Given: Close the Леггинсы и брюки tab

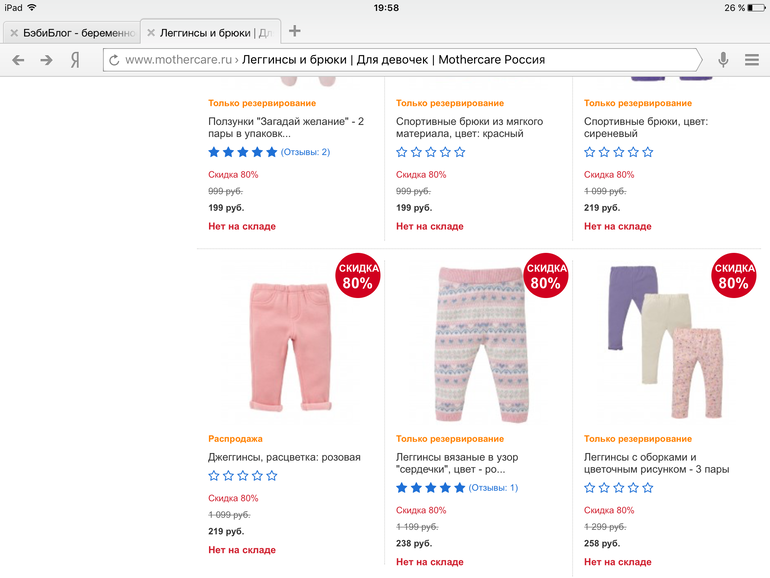Looking at the screenshot, I should [x=151, y=33].
